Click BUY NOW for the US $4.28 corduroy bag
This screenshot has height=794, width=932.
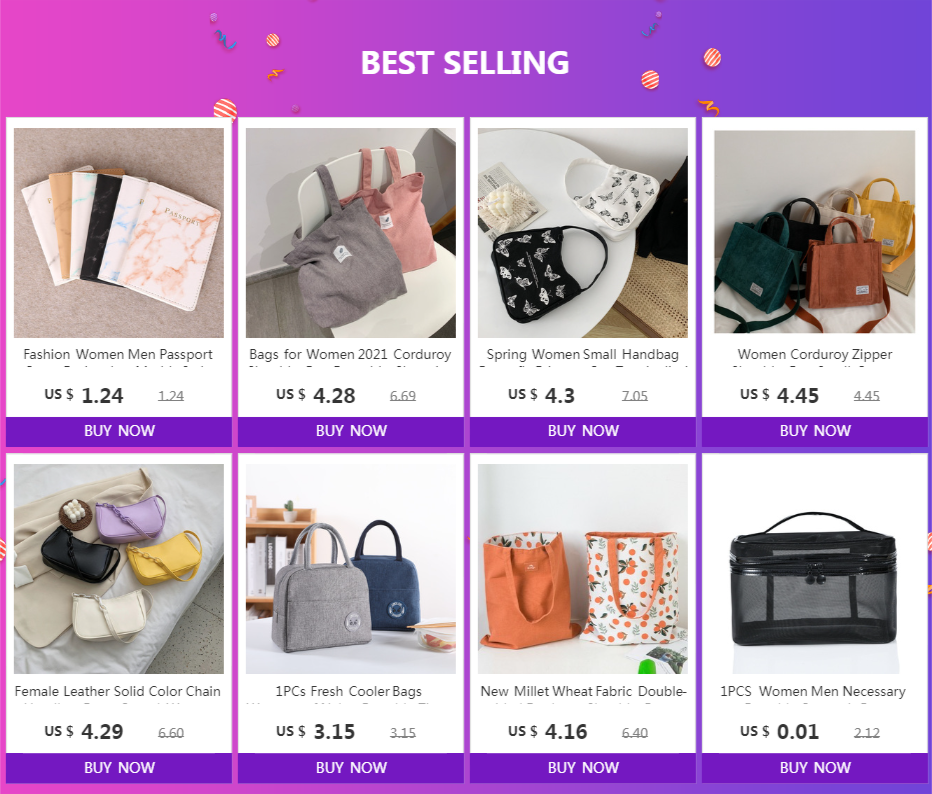pyautogui.click(x=351, y=431)
